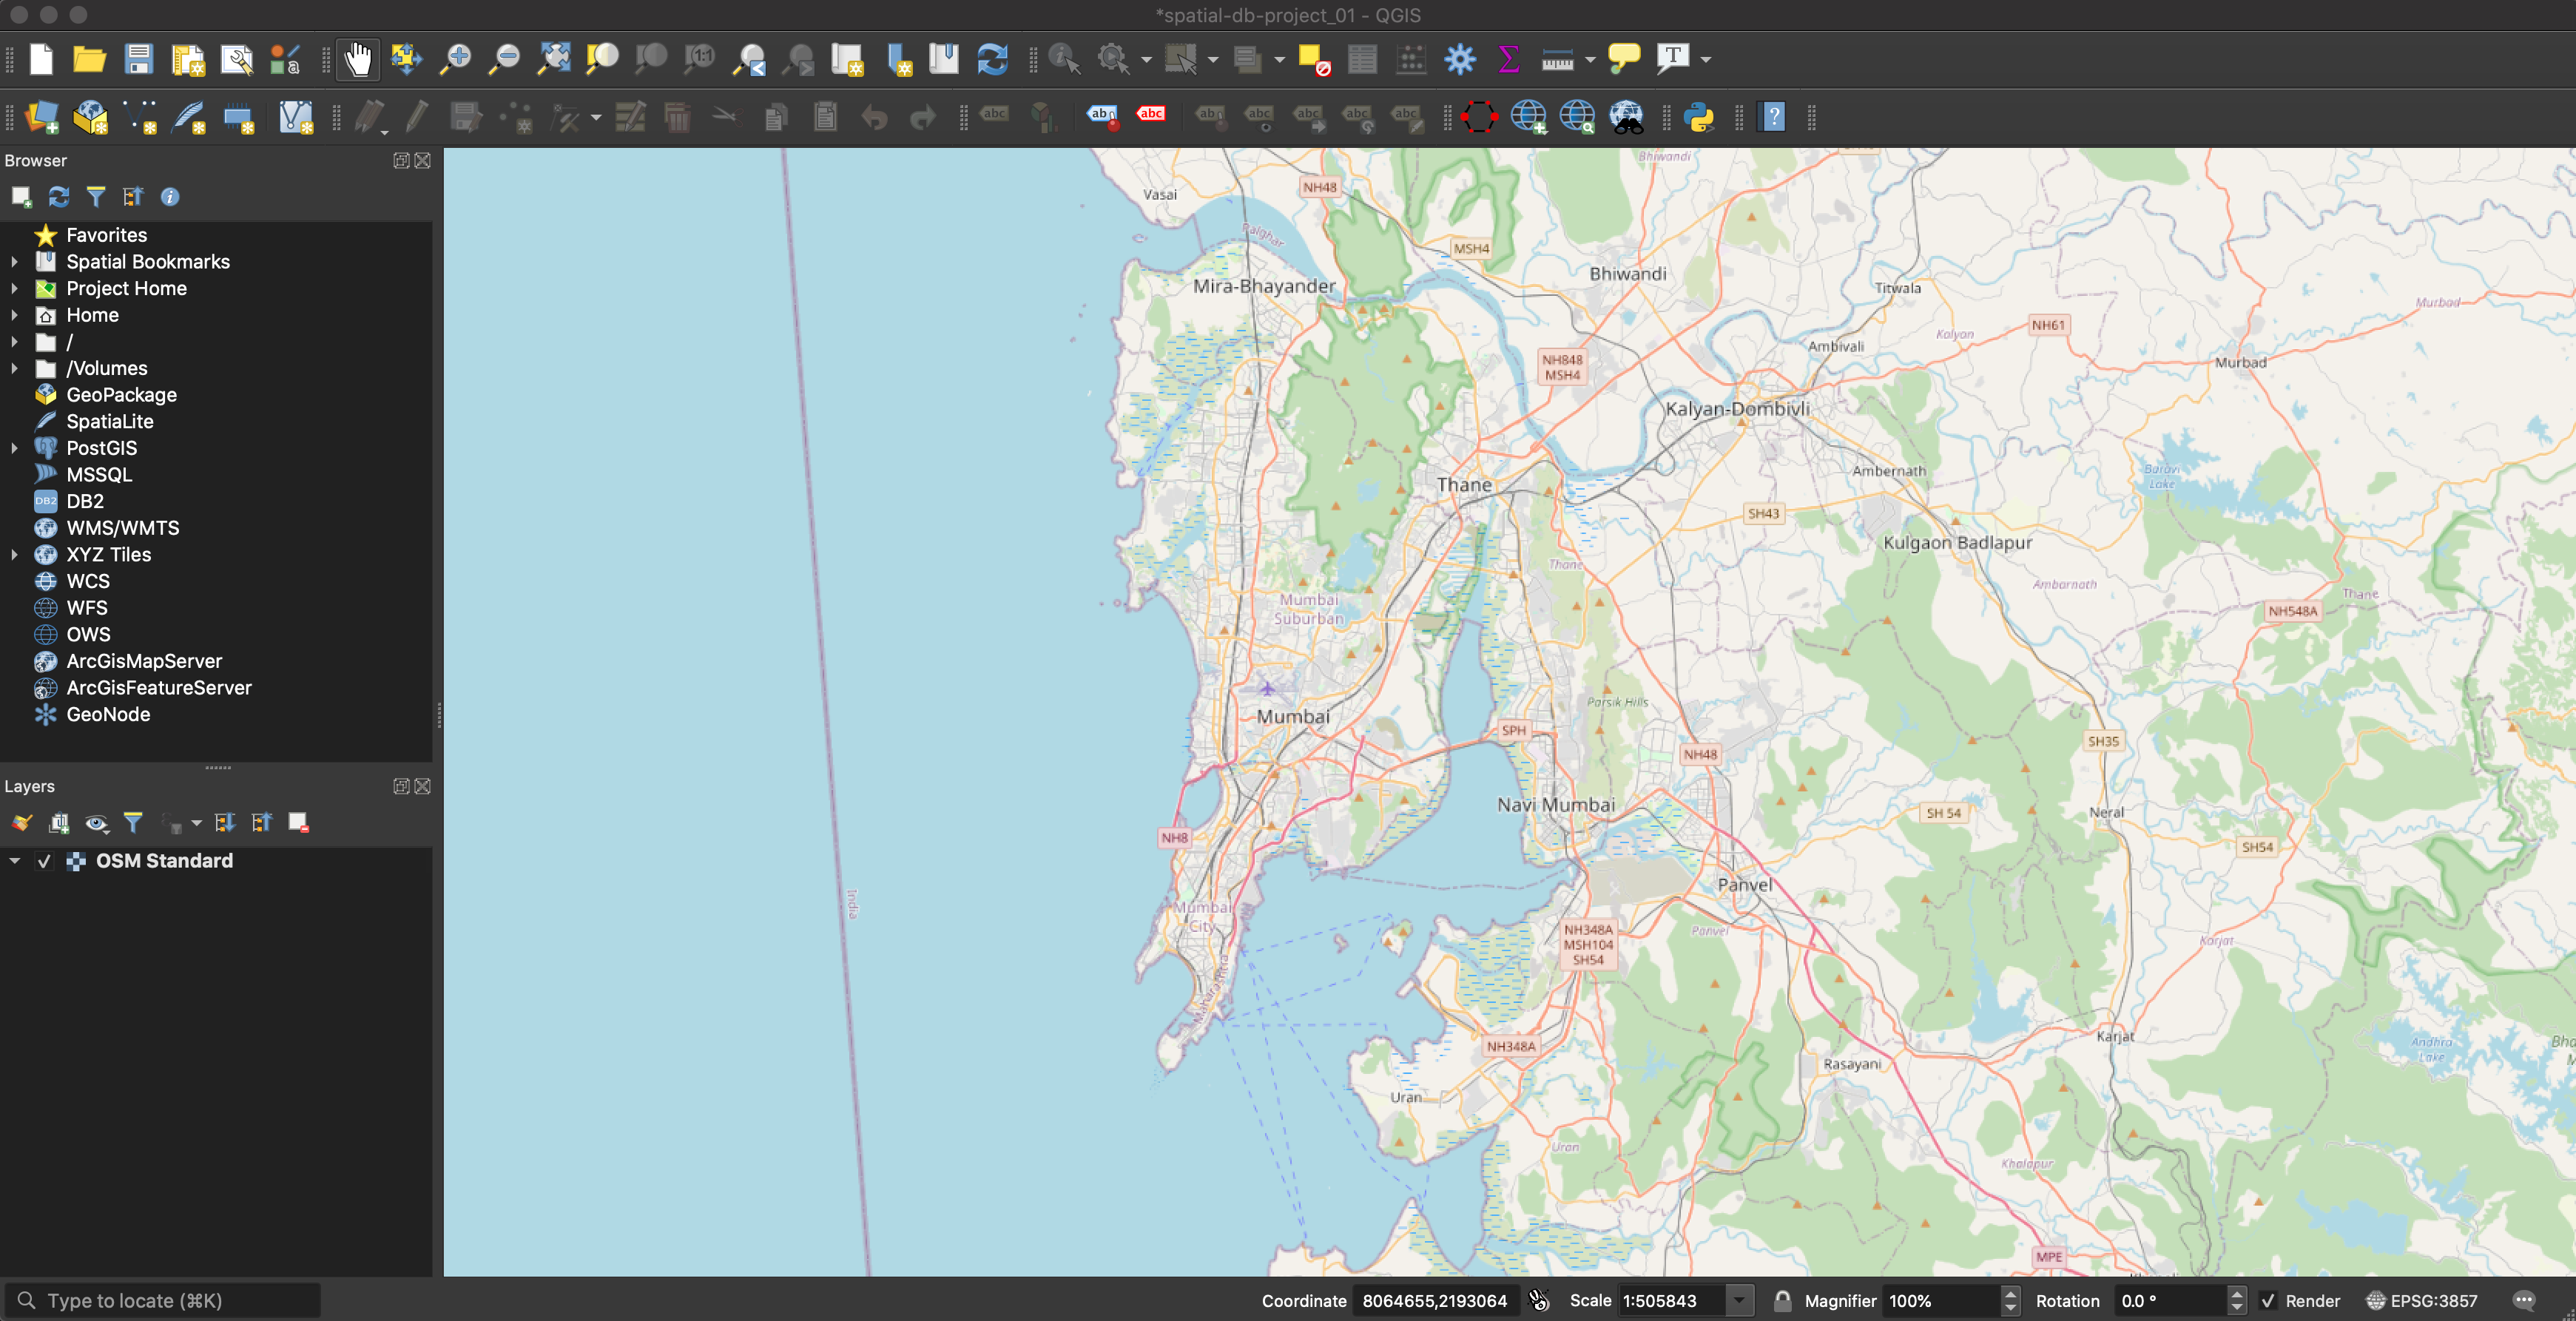Open the Python Console
The width and height of the screenshot is (2576, 1321).
point(1699,117)
